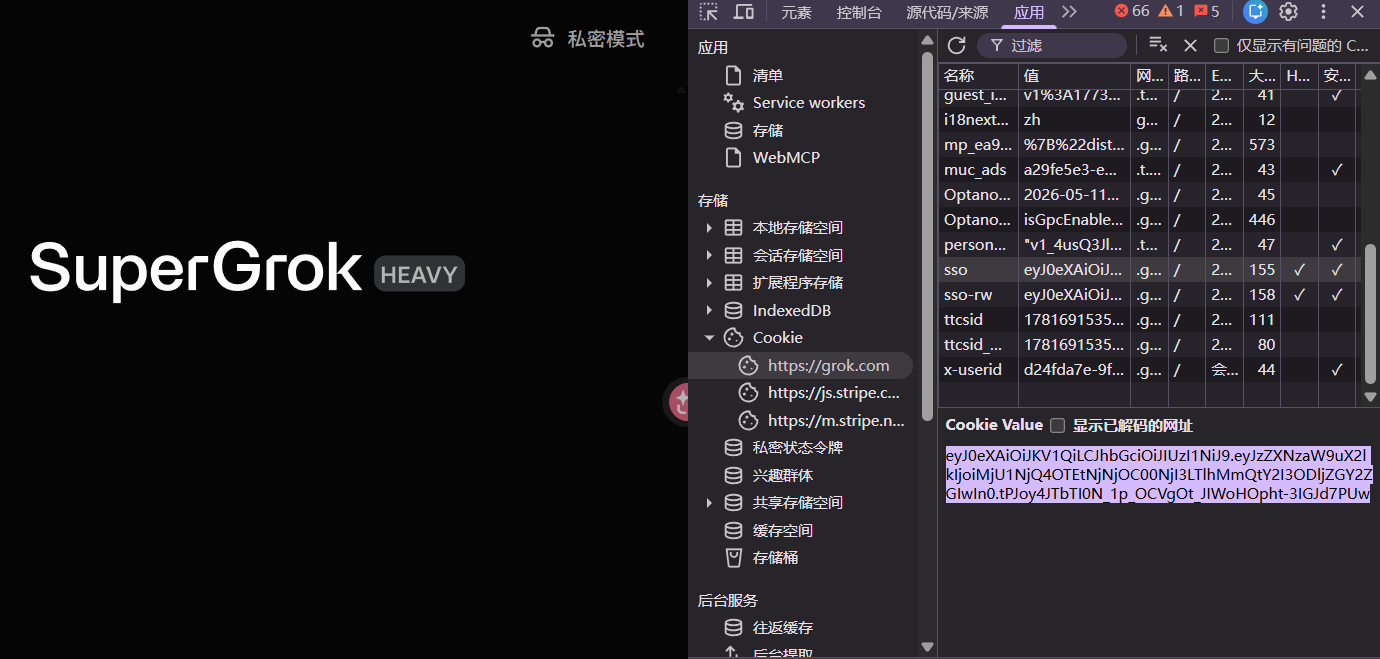
Task: Toggle 显示已解码的网址 checkbox
Action: click(1057, 425)
